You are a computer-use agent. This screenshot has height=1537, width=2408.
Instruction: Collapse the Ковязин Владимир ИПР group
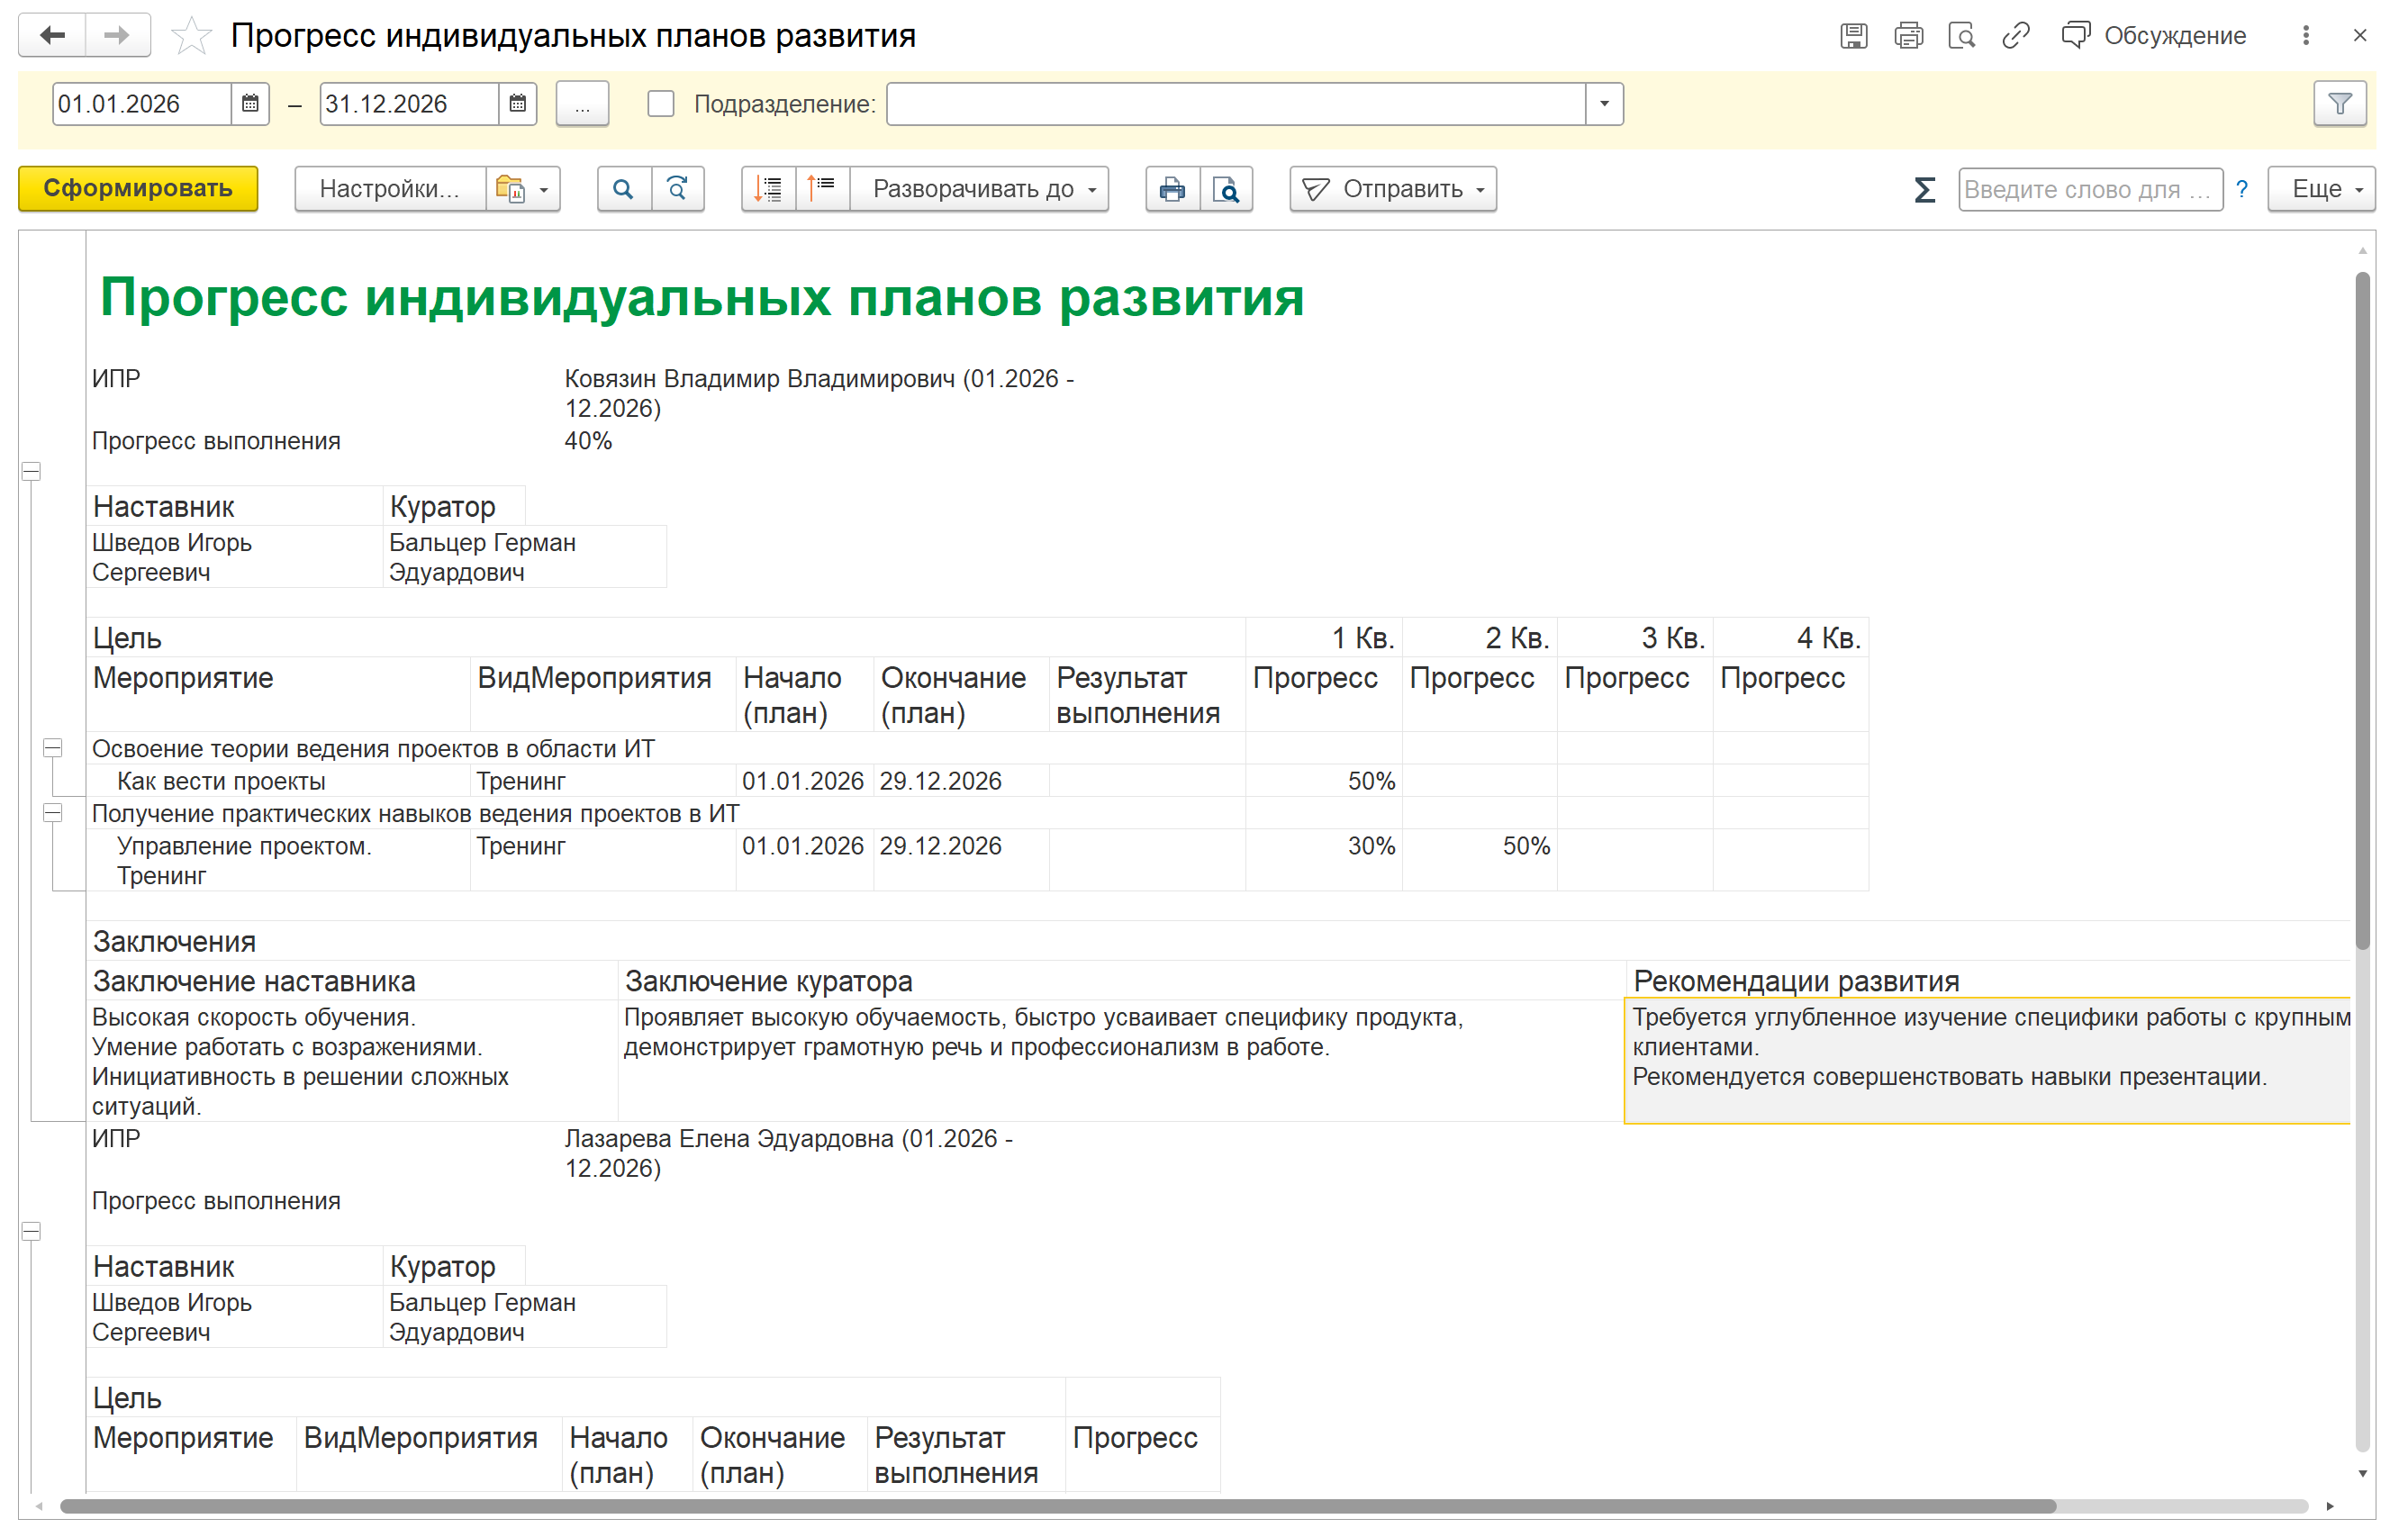pyautogui.click(x=31, y=471)
